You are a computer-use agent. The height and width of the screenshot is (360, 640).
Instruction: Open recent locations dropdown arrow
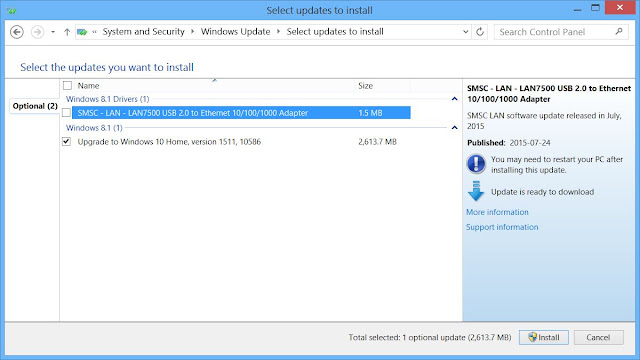point(53,32)
